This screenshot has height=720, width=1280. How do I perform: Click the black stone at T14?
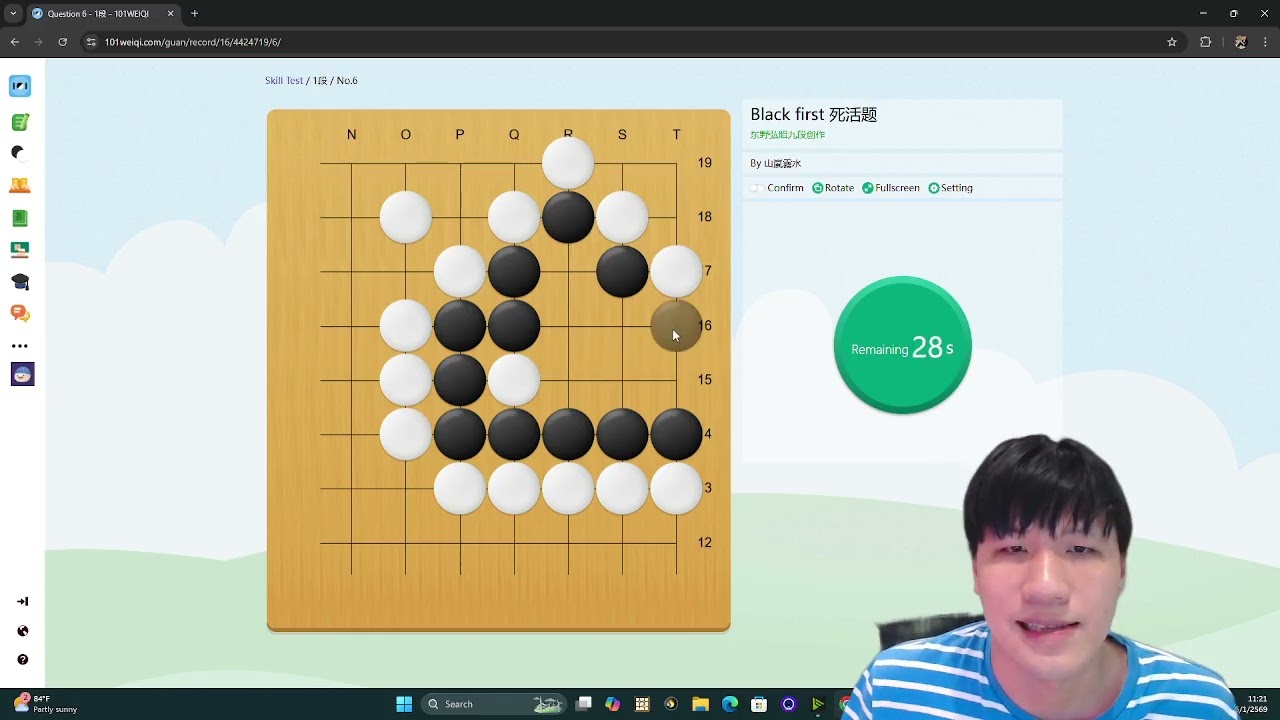pyautogui.click(x=676, y=434)
